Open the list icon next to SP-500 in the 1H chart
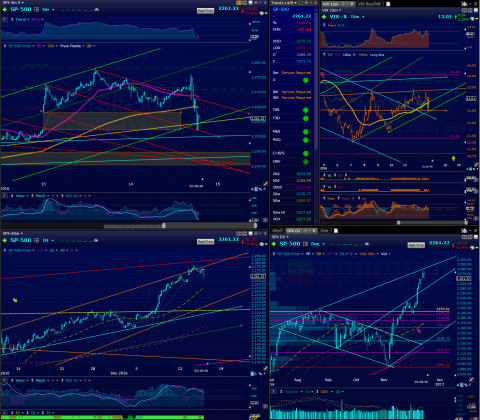The width and height of the screenshot is (480, 420). click(x=37, y=240)
